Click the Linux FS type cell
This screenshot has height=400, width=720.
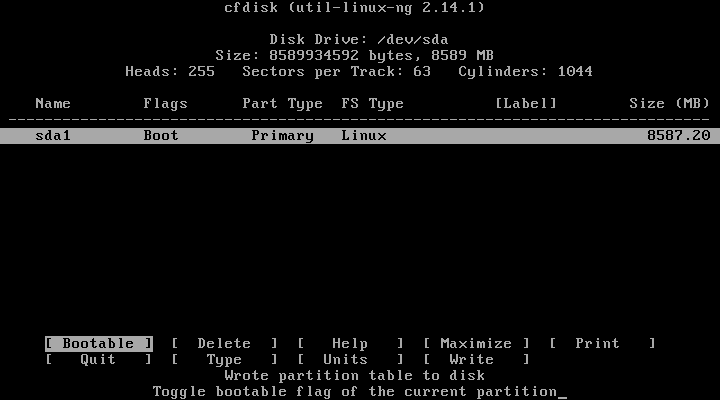(364, 136)
